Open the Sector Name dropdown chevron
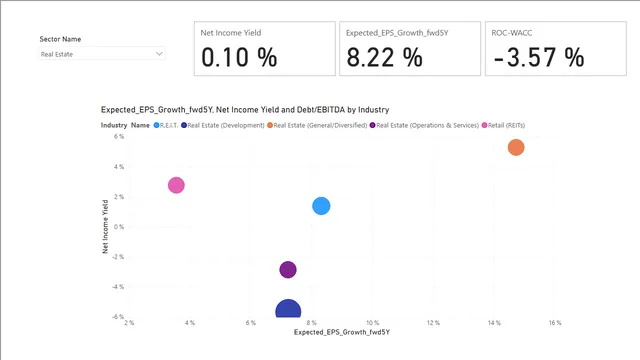 pos(159,53)
